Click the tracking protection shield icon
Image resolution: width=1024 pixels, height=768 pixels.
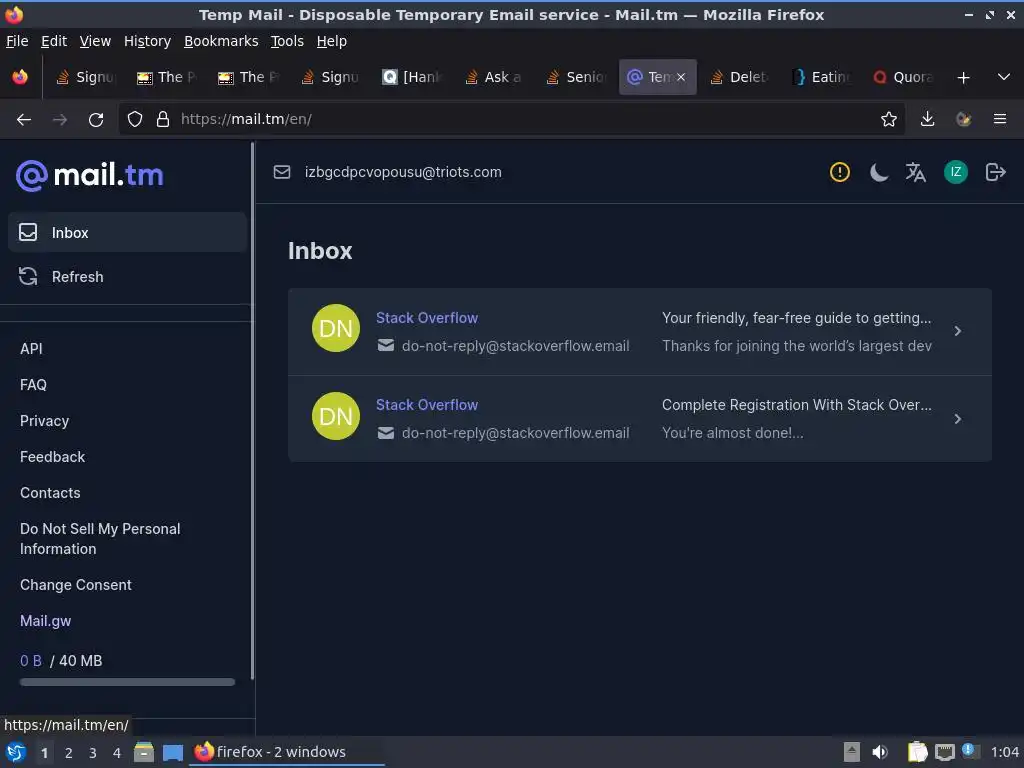click(x=135, y=120)
